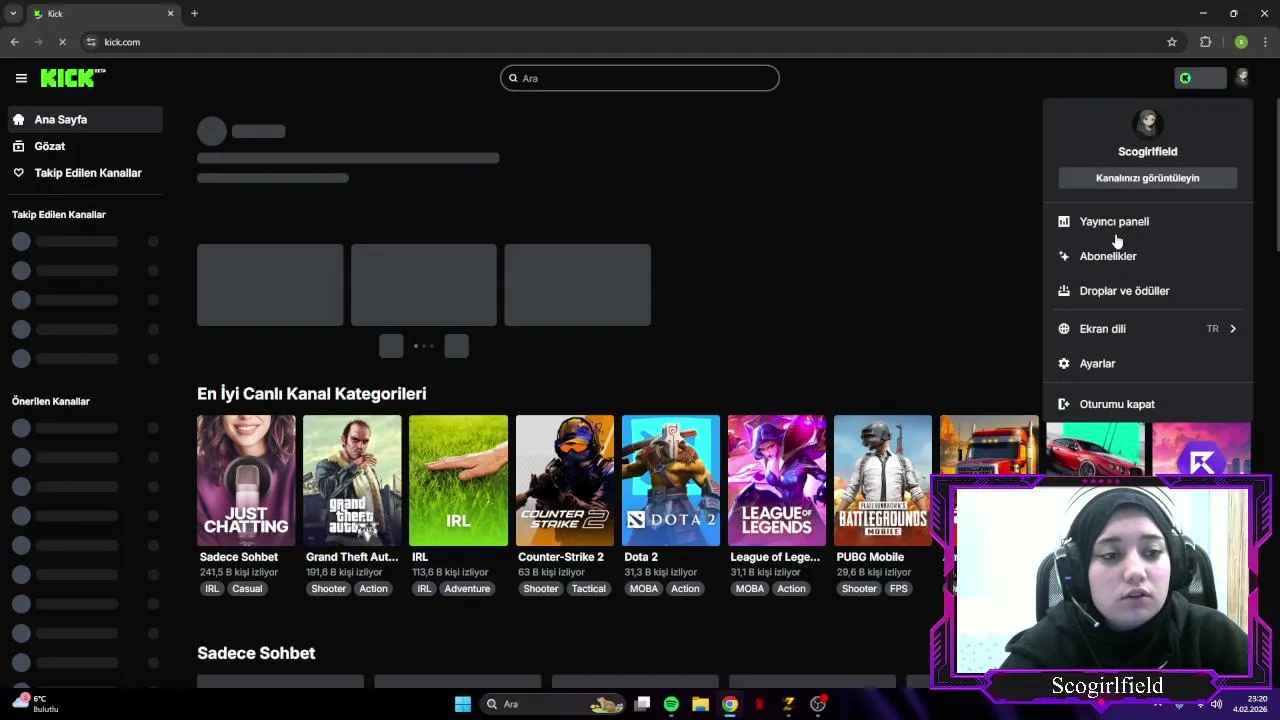The width and height of the screenshot is (1280, 720).
Task: Click the Kick logo
Action: 73,78
